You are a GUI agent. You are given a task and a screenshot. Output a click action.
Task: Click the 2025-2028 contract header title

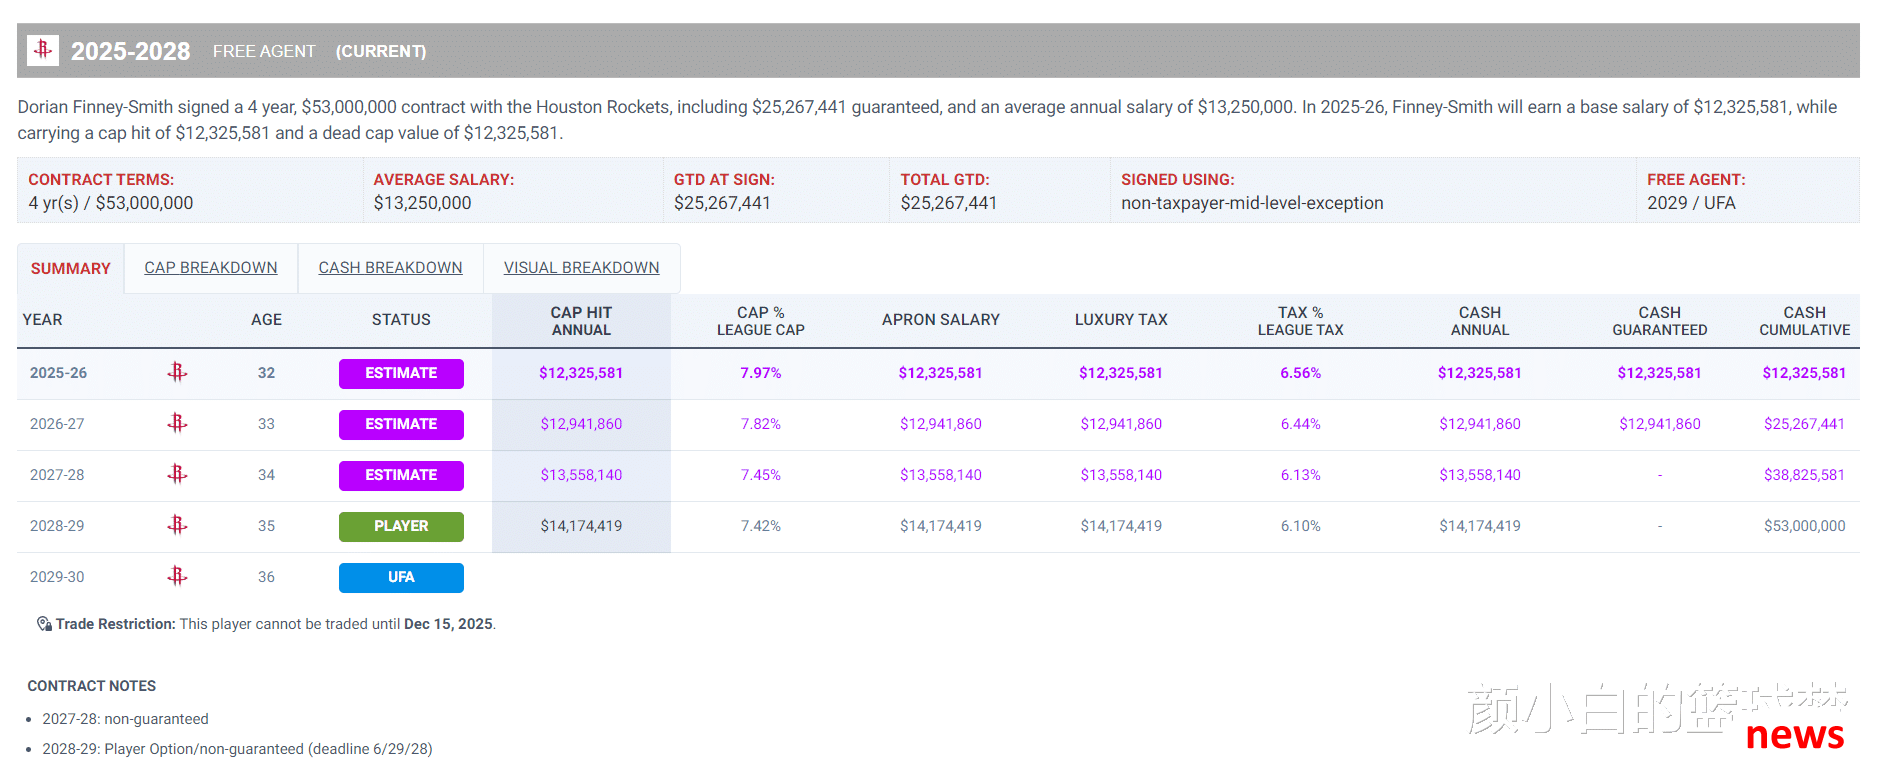pyautogui.click(x=130, y=51)
